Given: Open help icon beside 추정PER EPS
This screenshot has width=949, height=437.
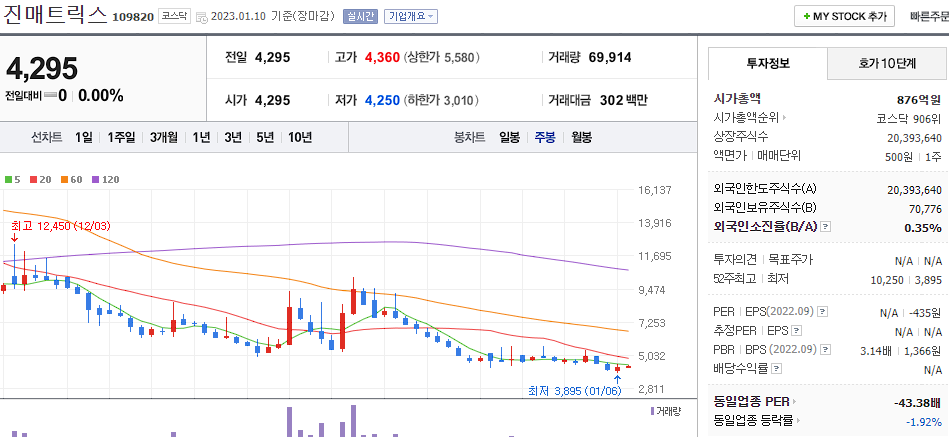Looking at the screenshot, I should click(x=797, y=331).
